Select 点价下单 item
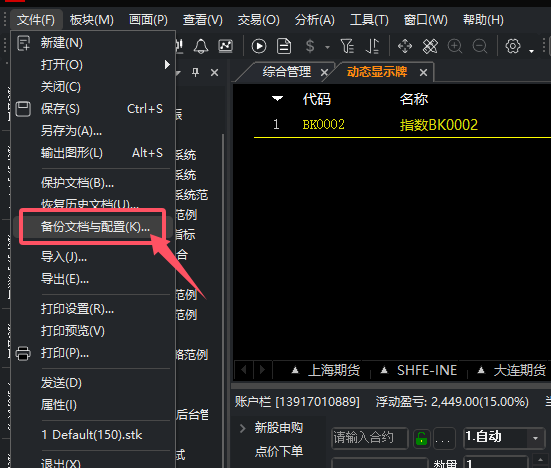This screenshot has width=551, height=468. tap(279, 451)
